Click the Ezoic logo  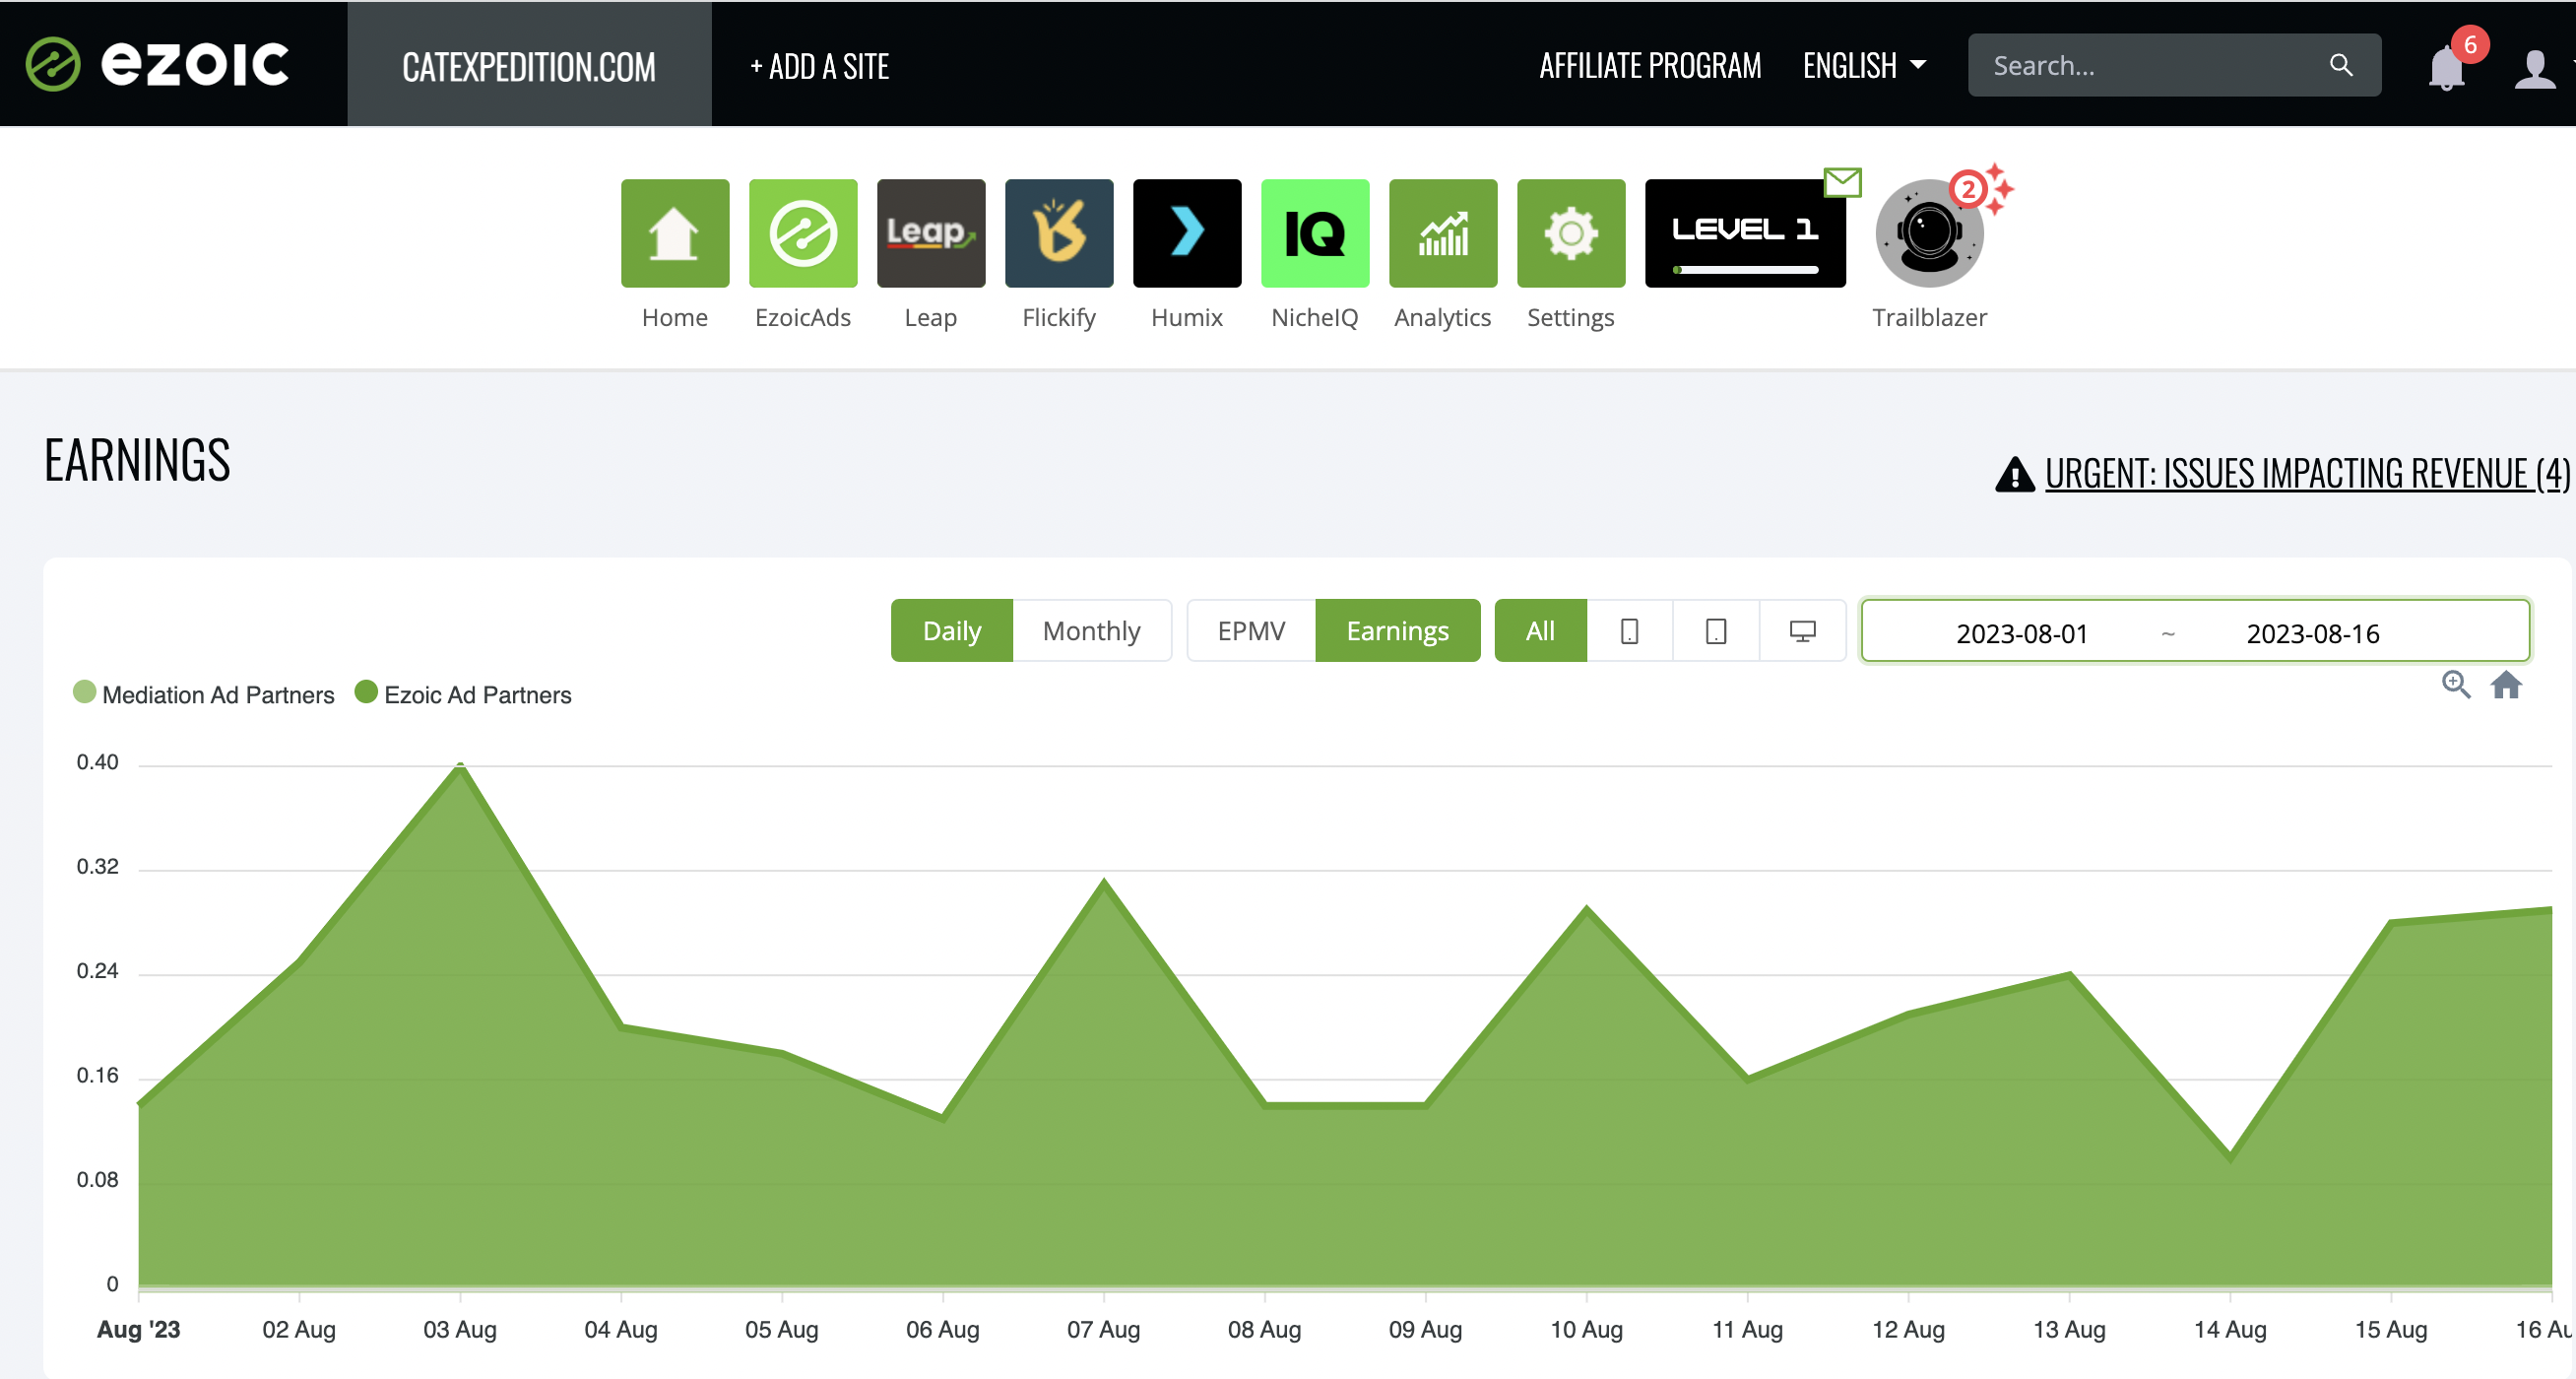pyautogui.click(x=157, y=64)
